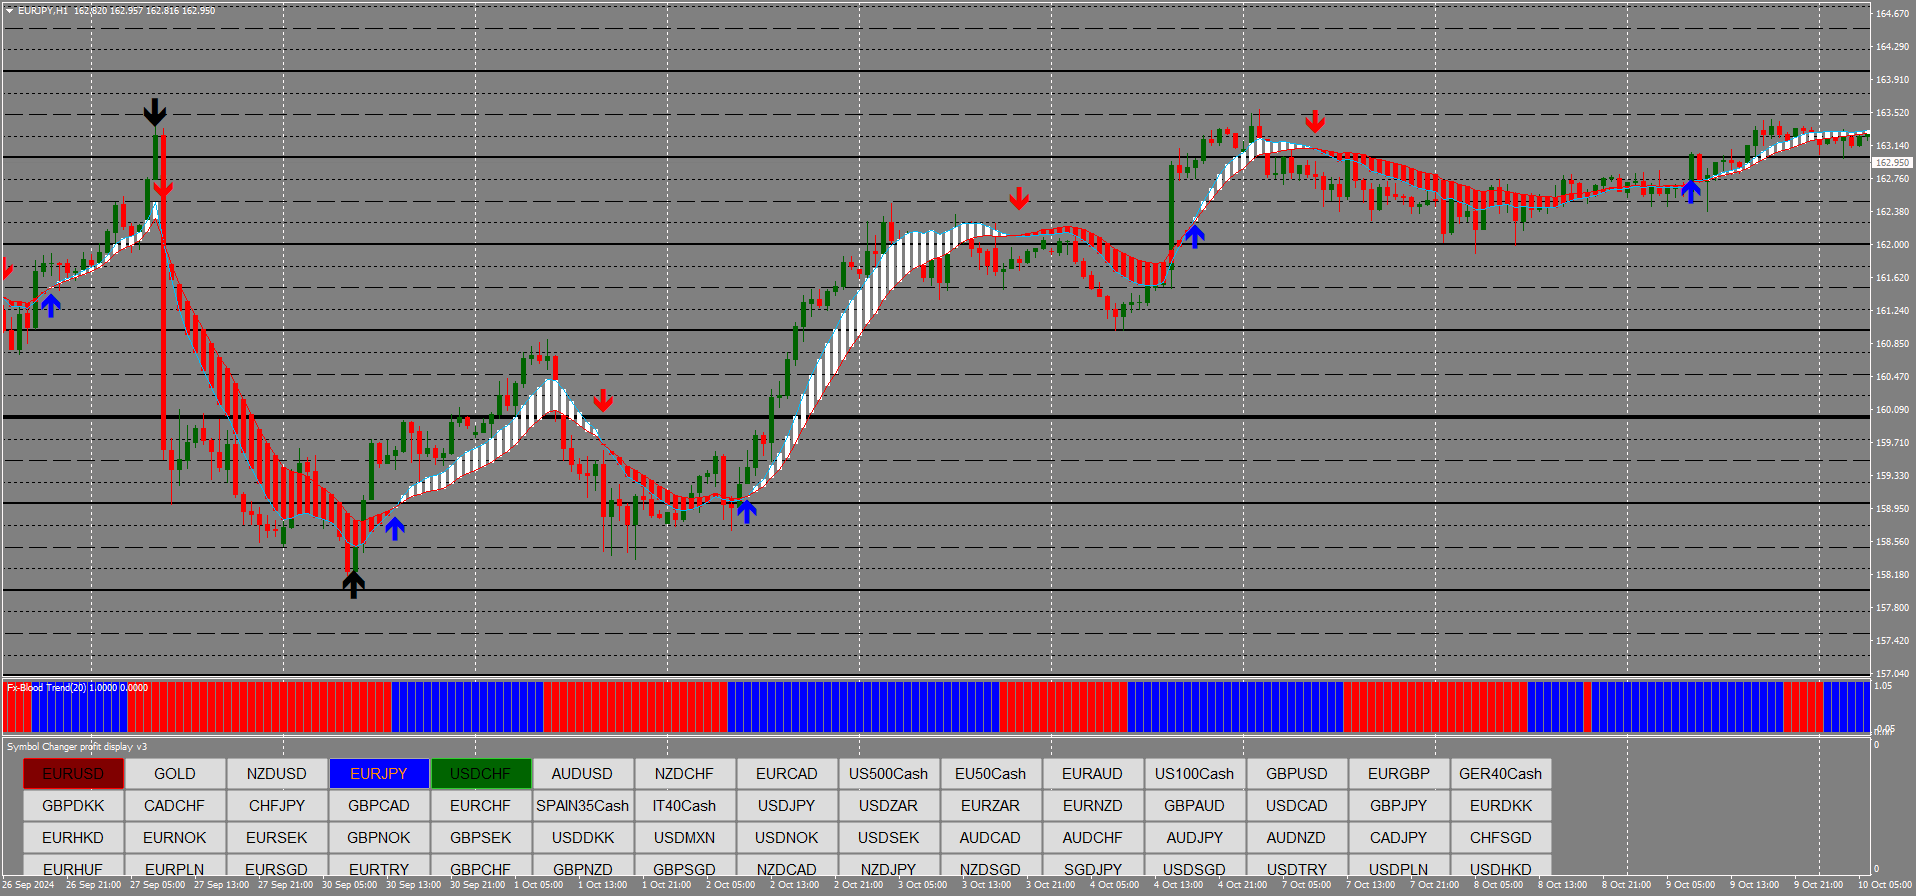1916x896 pixels.
Task: Select the GOLD symbol button
Action: pyautogui.click(x=175, y=774)
